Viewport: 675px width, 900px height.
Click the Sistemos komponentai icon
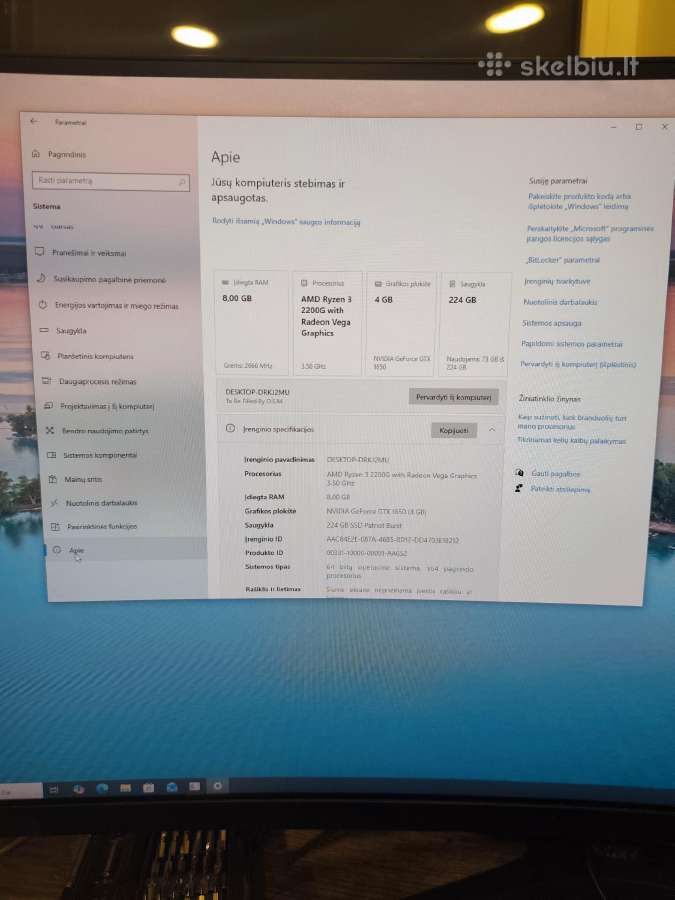[x=51, y=455]
